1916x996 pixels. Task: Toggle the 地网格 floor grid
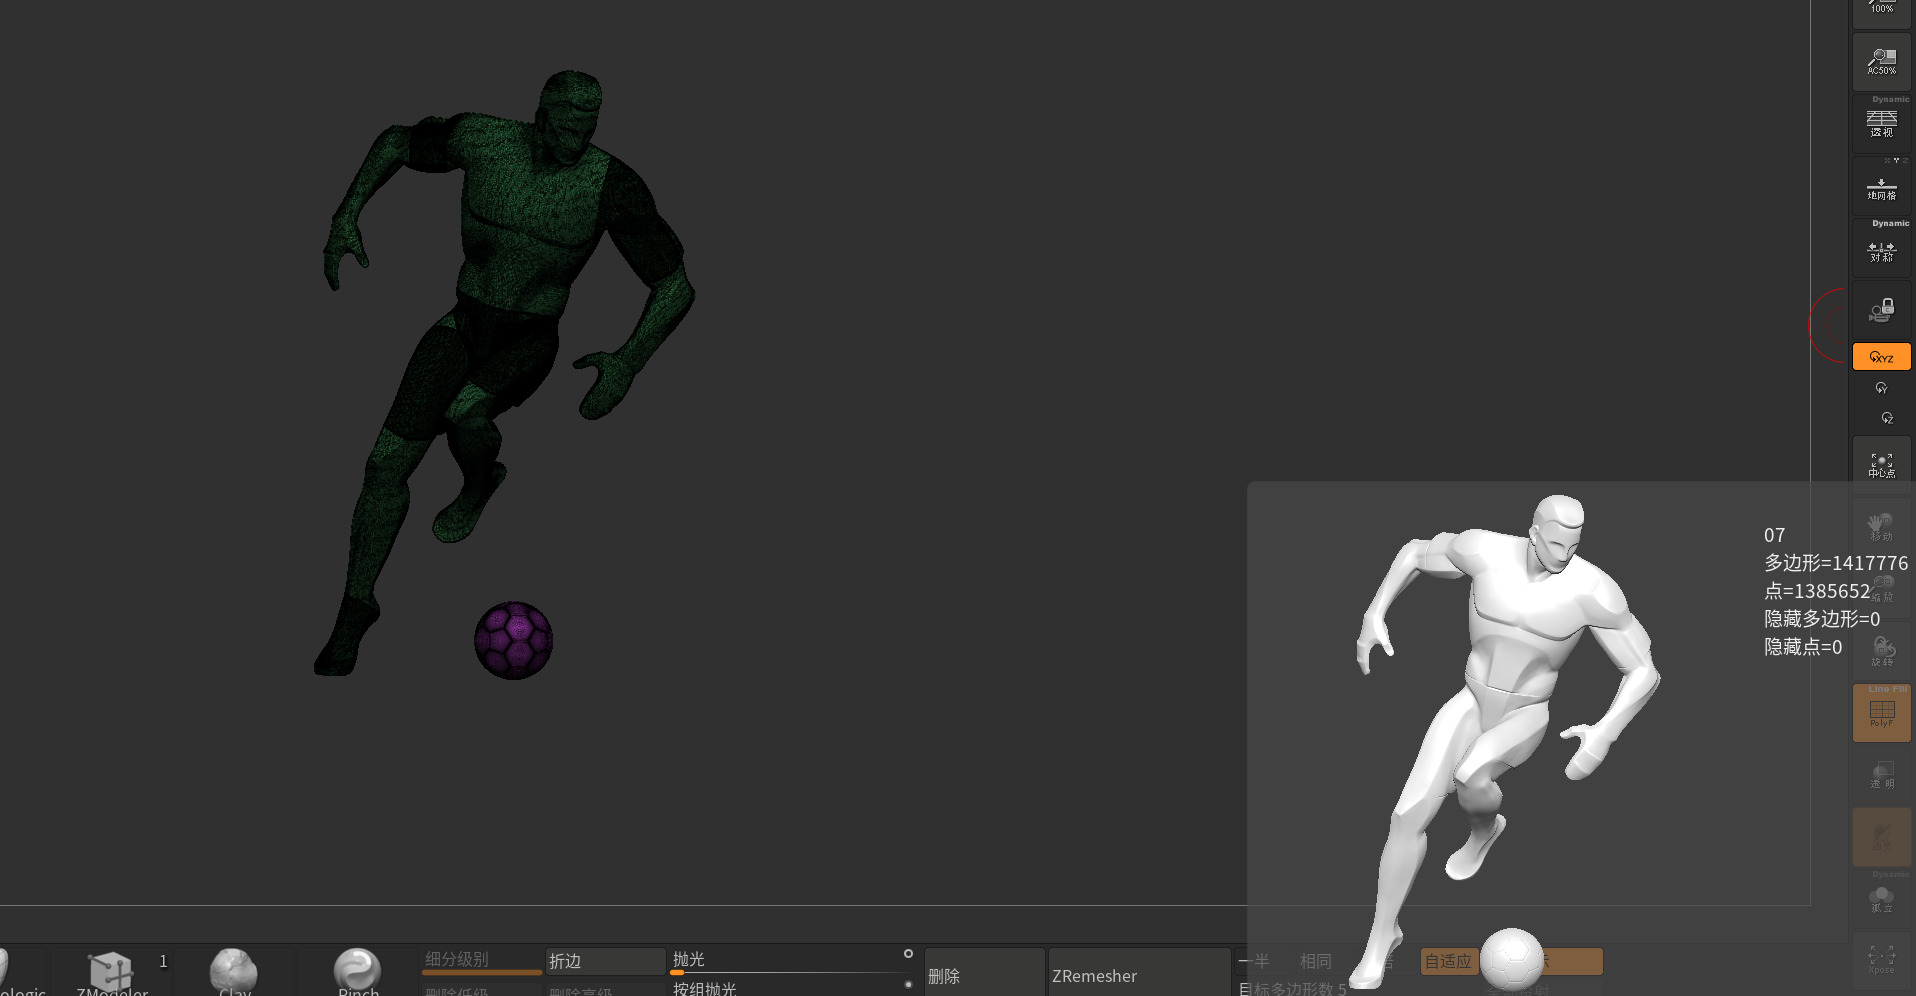pyautogui.click(x=1882, y=187)
